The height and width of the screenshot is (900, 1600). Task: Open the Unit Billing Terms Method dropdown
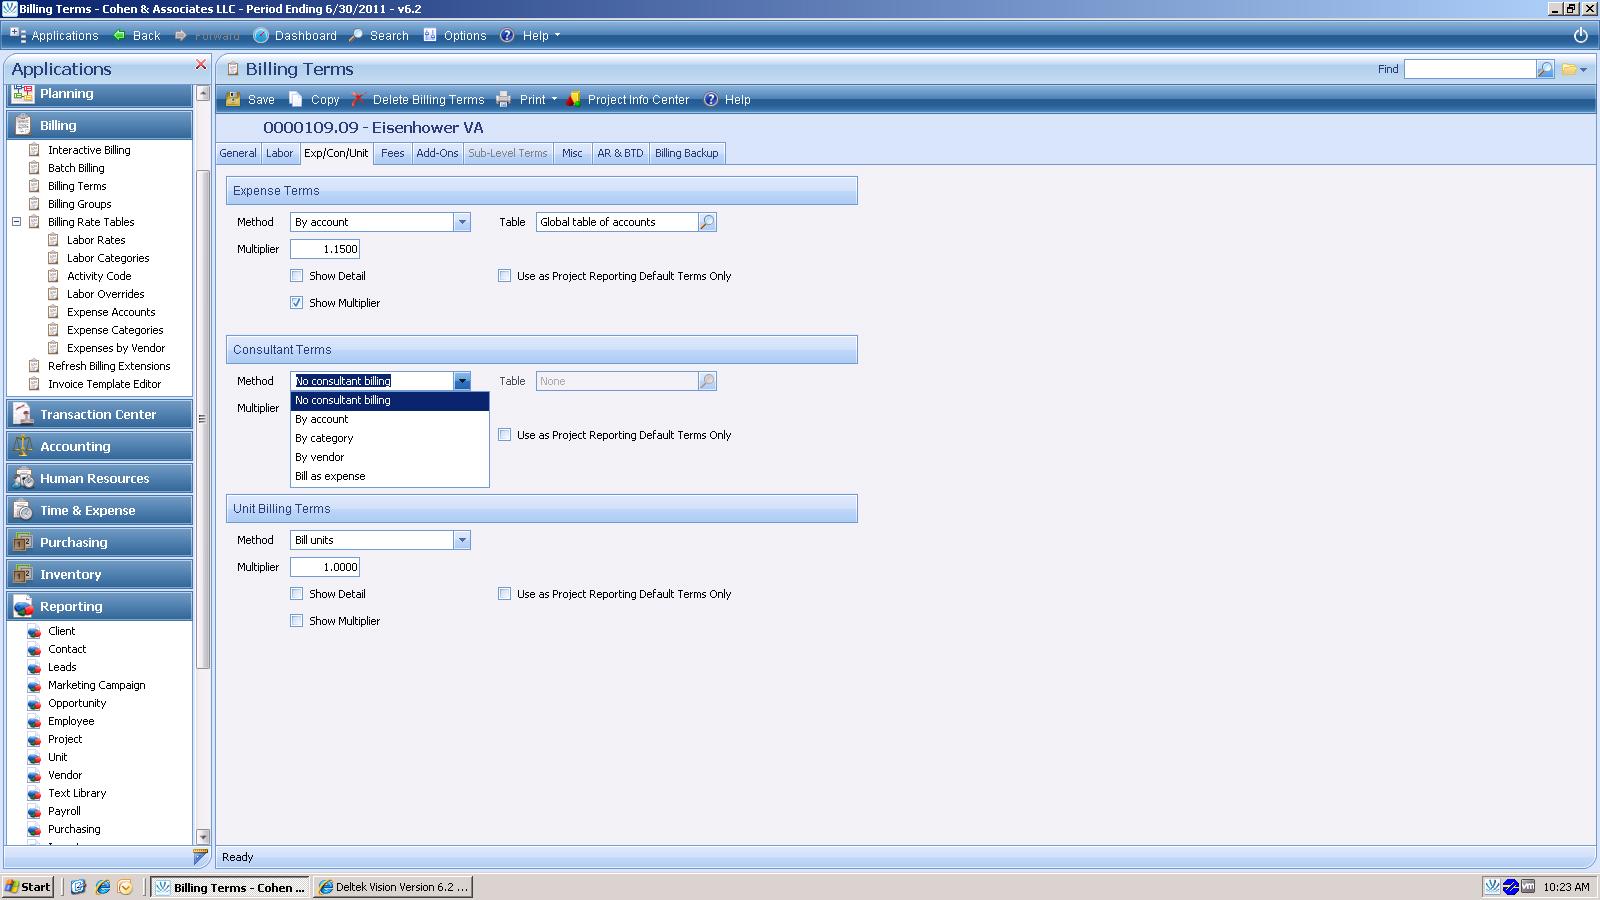(462, 540)
